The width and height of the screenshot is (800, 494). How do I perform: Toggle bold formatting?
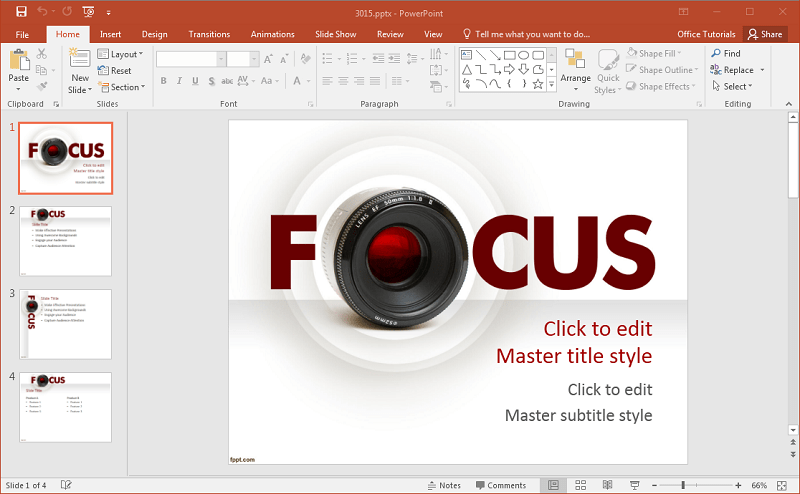pos(163,81)
